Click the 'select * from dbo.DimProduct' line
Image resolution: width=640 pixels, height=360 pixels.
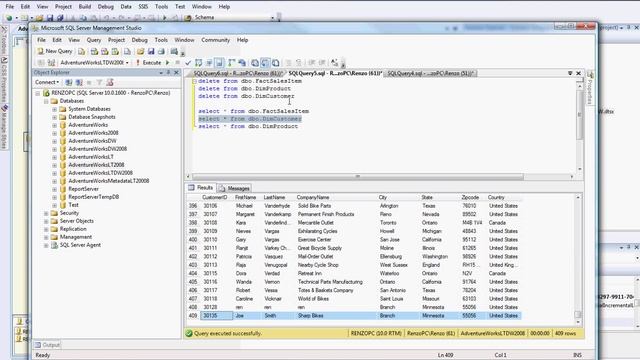(x=248, y=127)
